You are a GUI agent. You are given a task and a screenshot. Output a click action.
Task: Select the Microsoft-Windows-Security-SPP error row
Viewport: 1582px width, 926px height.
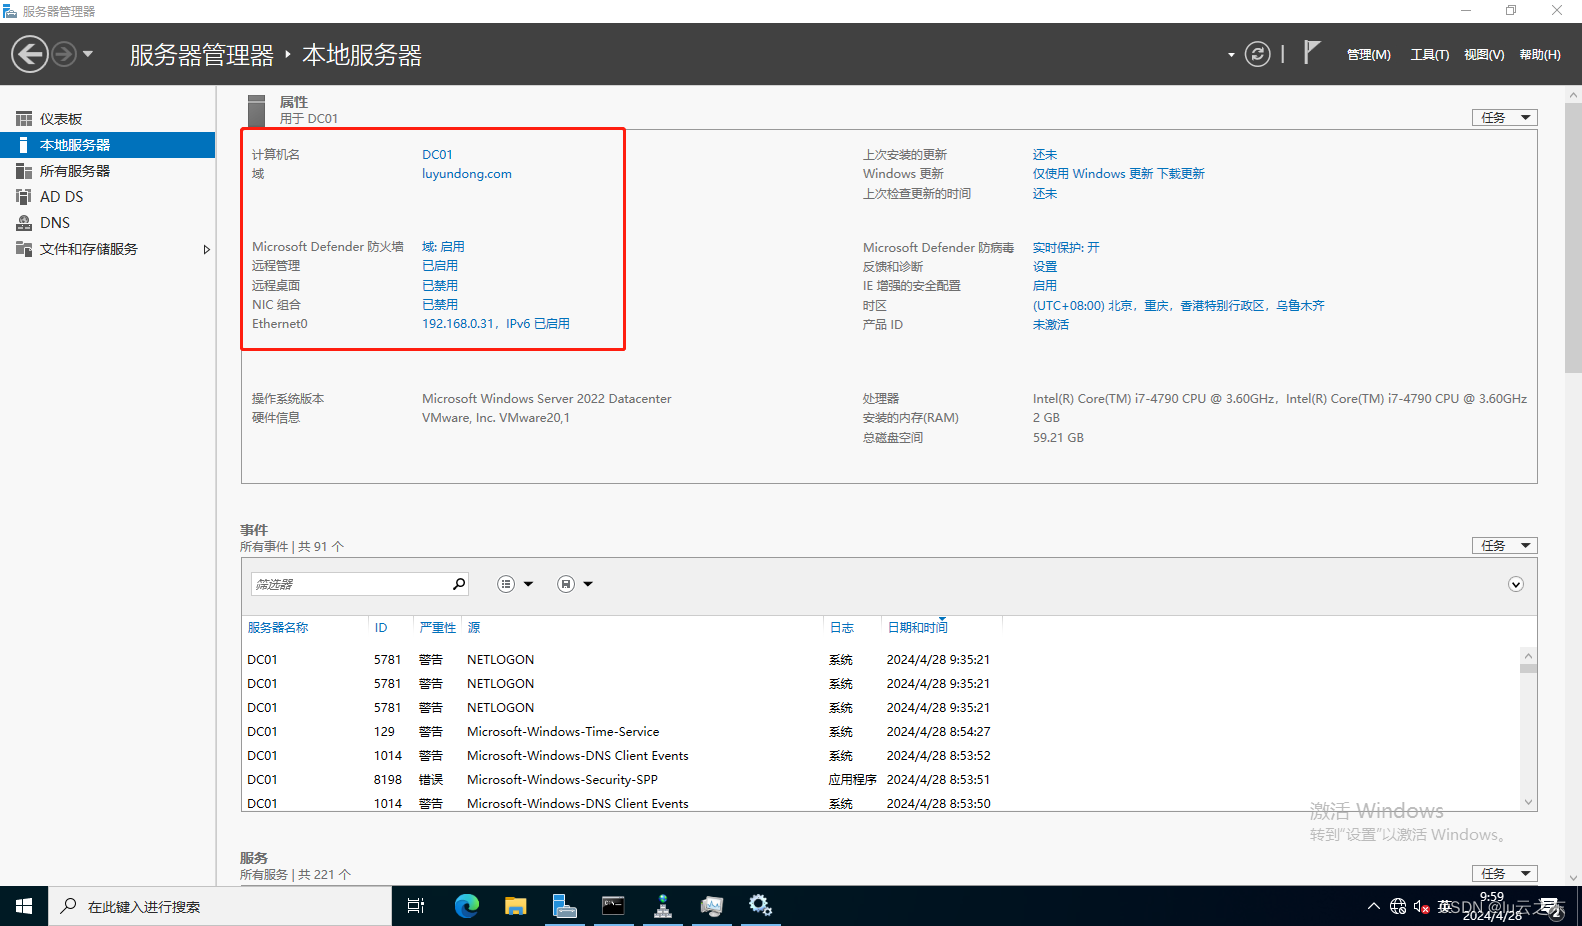tap(880, 780)
